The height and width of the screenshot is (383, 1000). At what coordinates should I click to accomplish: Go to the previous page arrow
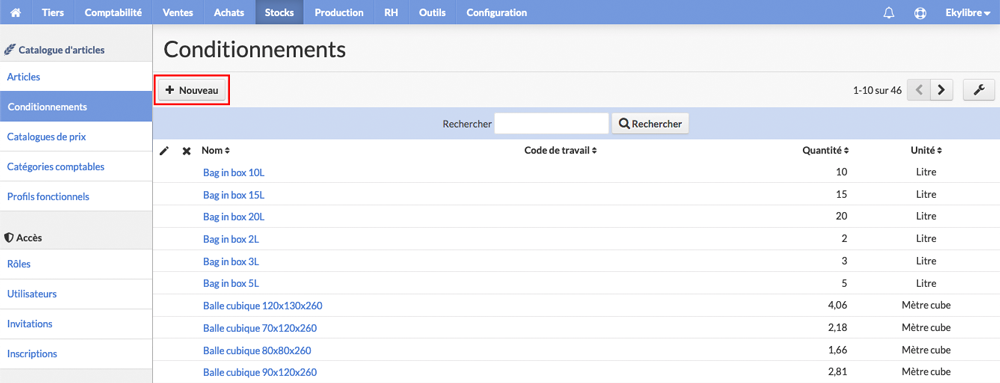919,90
